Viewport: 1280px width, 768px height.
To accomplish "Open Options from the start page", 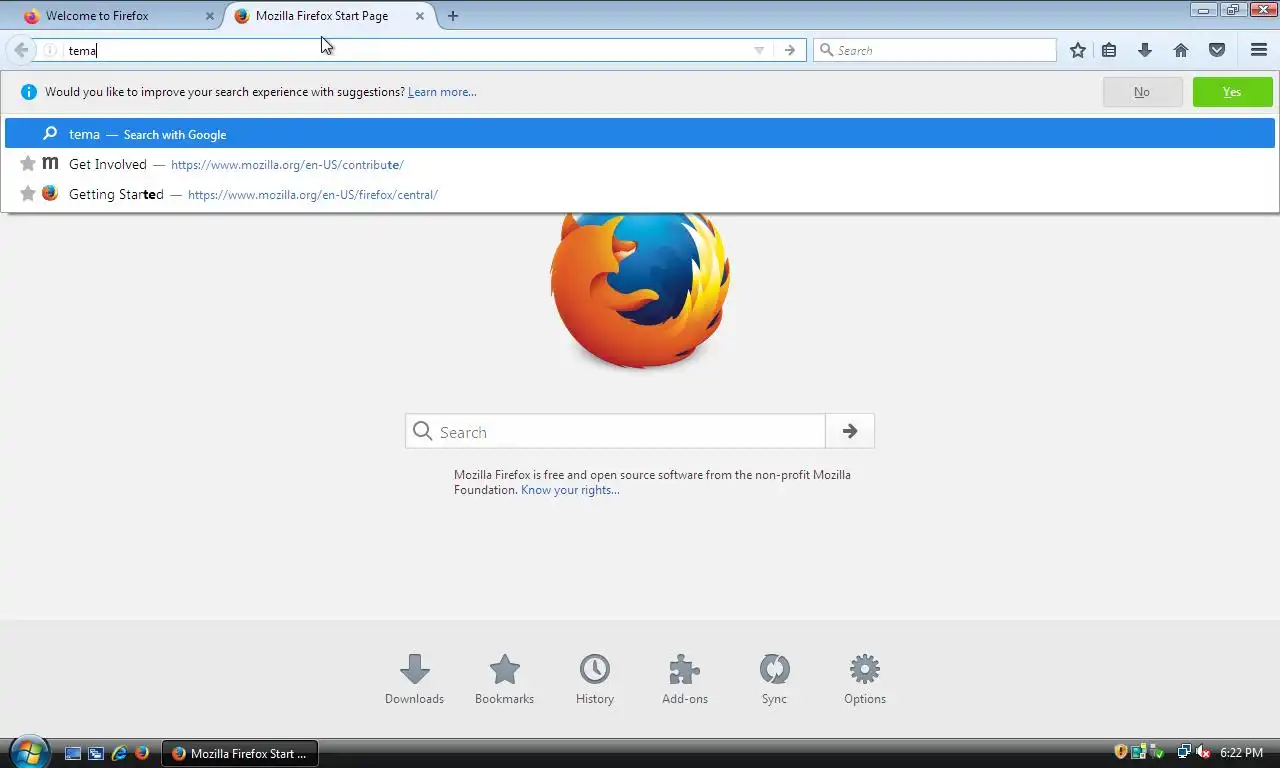I will pyautogui.click(x=865, y=680).
